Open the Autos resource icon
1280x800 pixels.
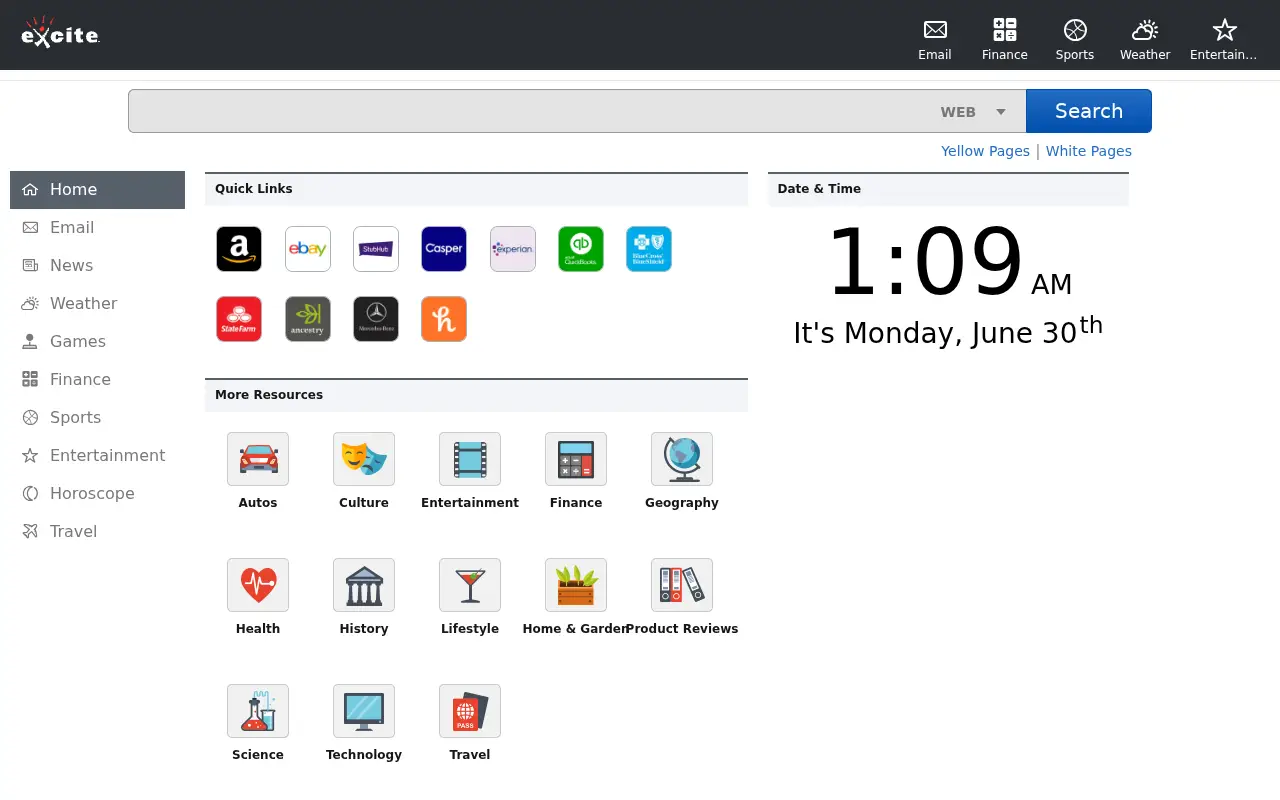click(258, 459)
